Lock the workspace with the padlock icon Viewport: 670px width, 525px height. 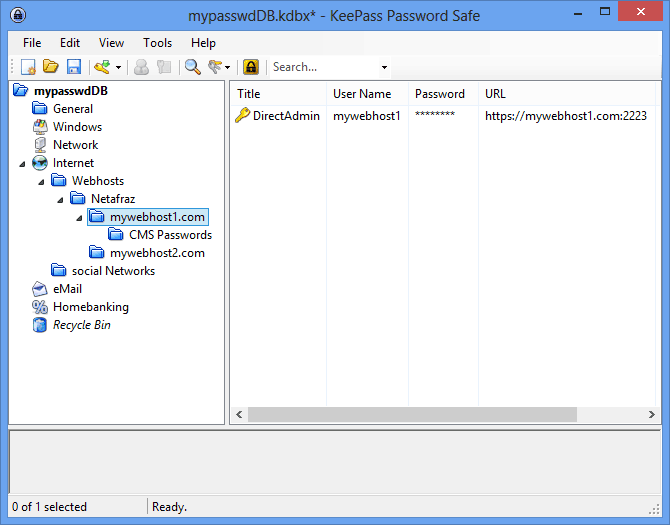click(x=251, y=67)
